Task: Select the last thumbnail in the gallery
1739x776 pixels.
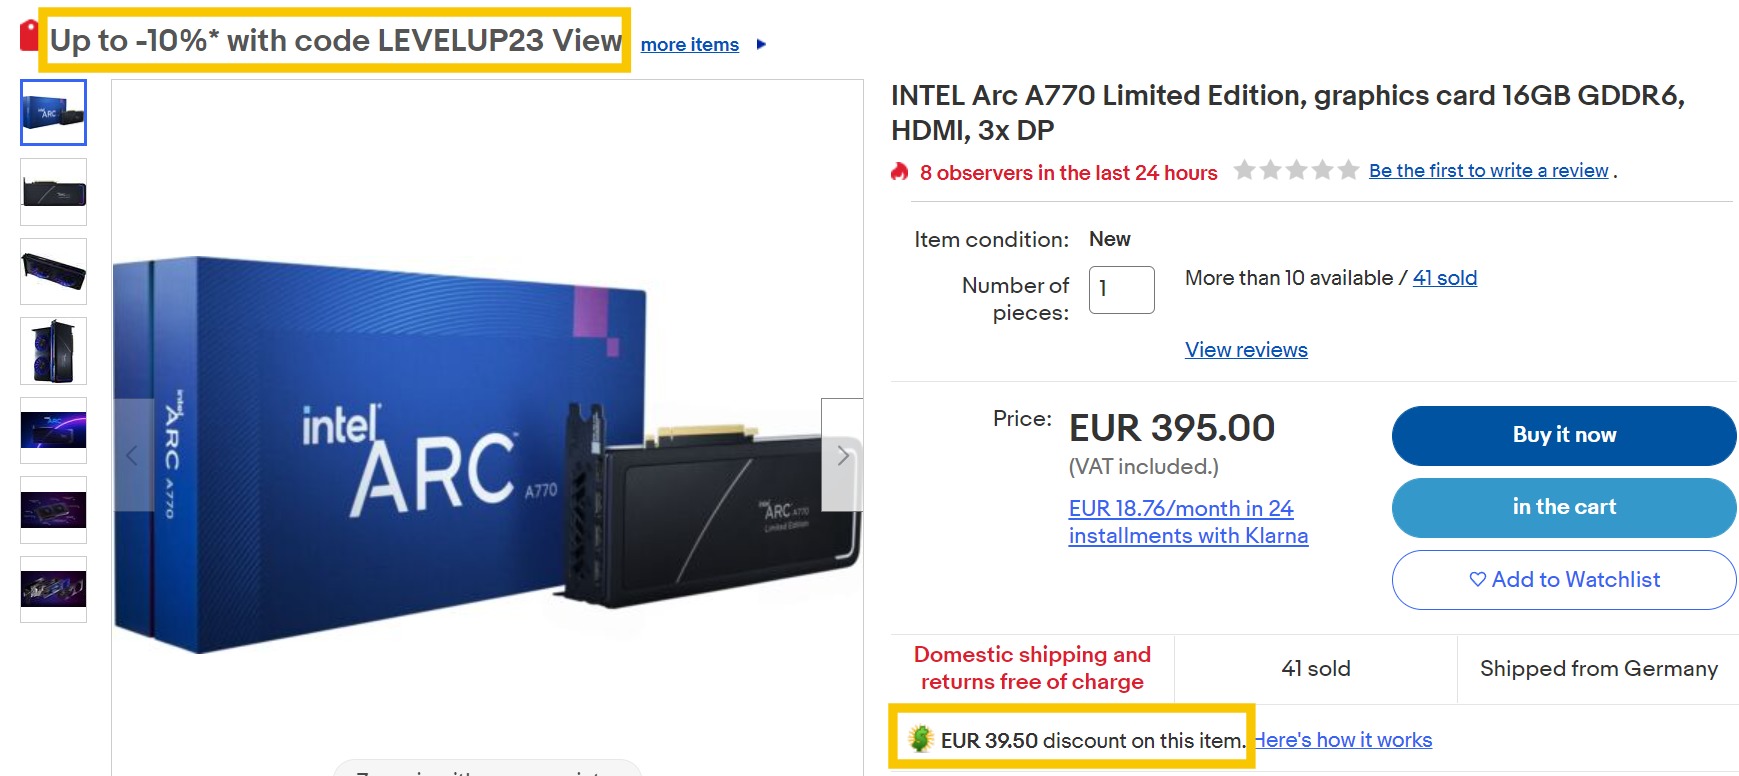Action: pyautogui.click(x=54, y=589)
